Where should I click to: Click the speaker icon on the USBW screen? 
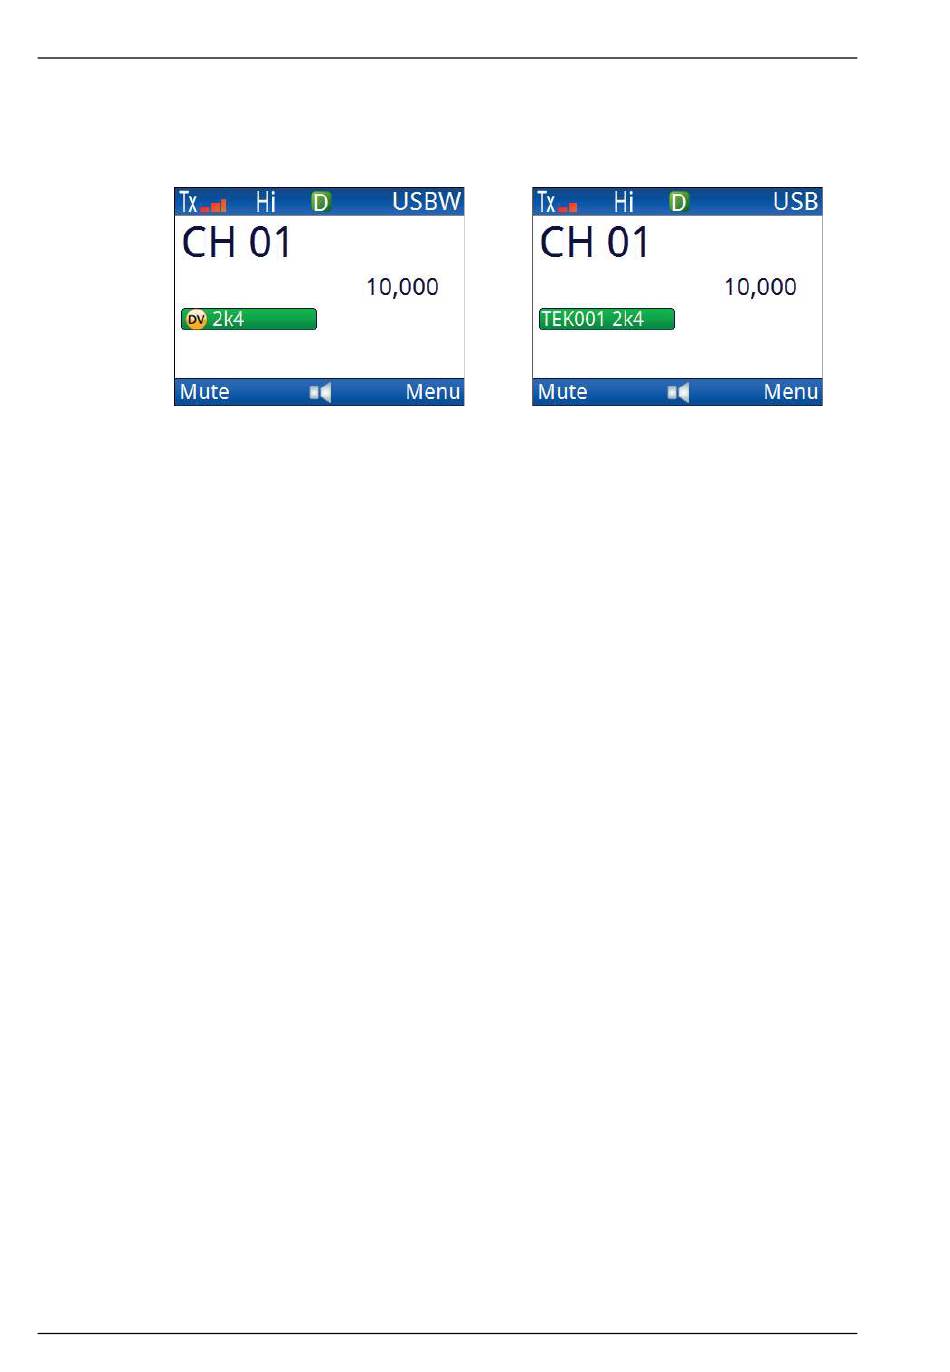[320, 392]
